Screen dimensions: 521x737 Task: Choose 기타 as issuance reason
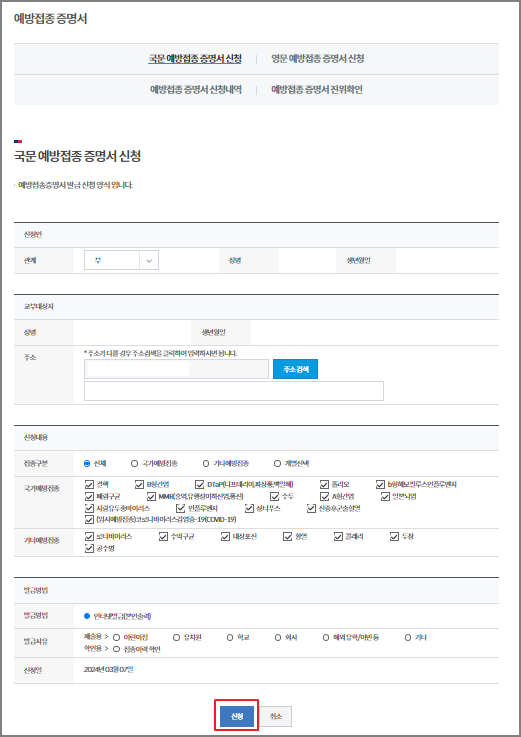[408, 638]
